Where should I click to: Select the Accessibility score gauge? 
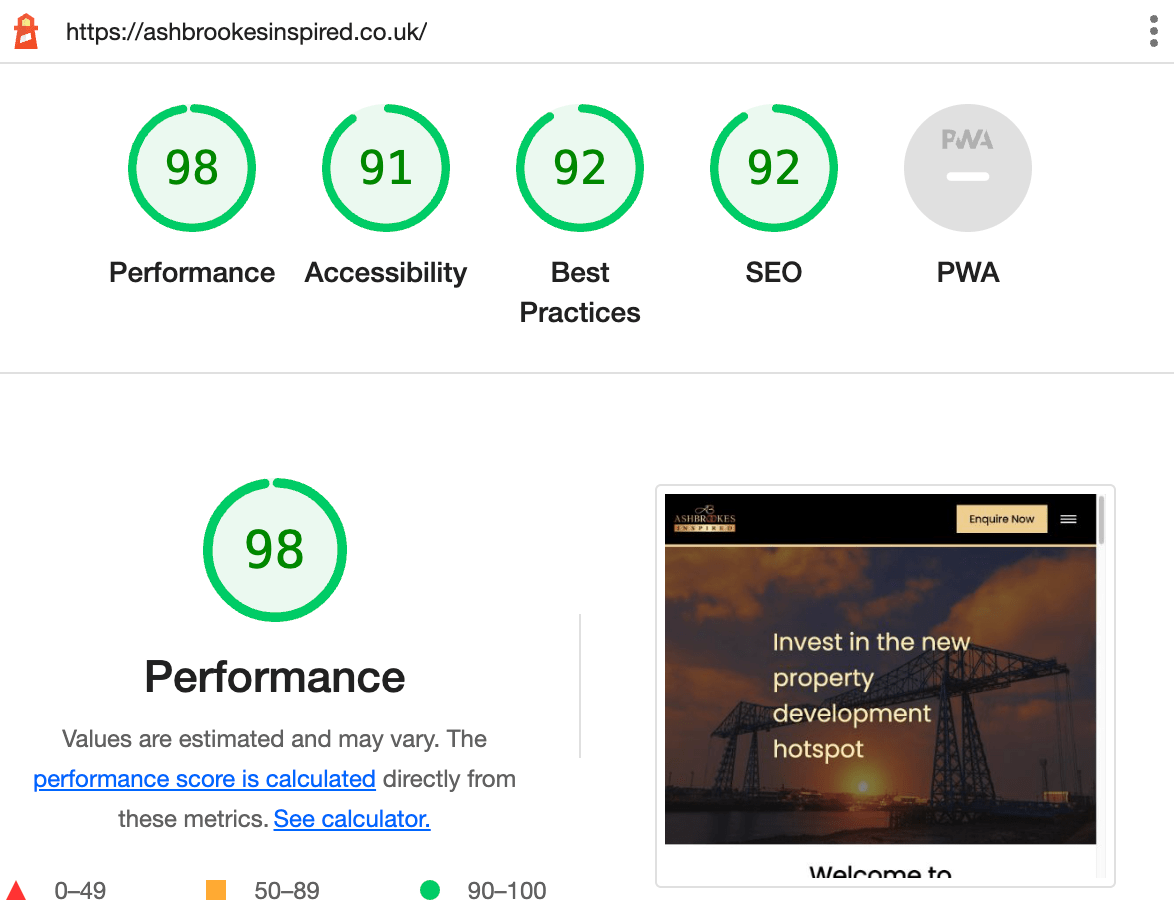coord(385,168)
